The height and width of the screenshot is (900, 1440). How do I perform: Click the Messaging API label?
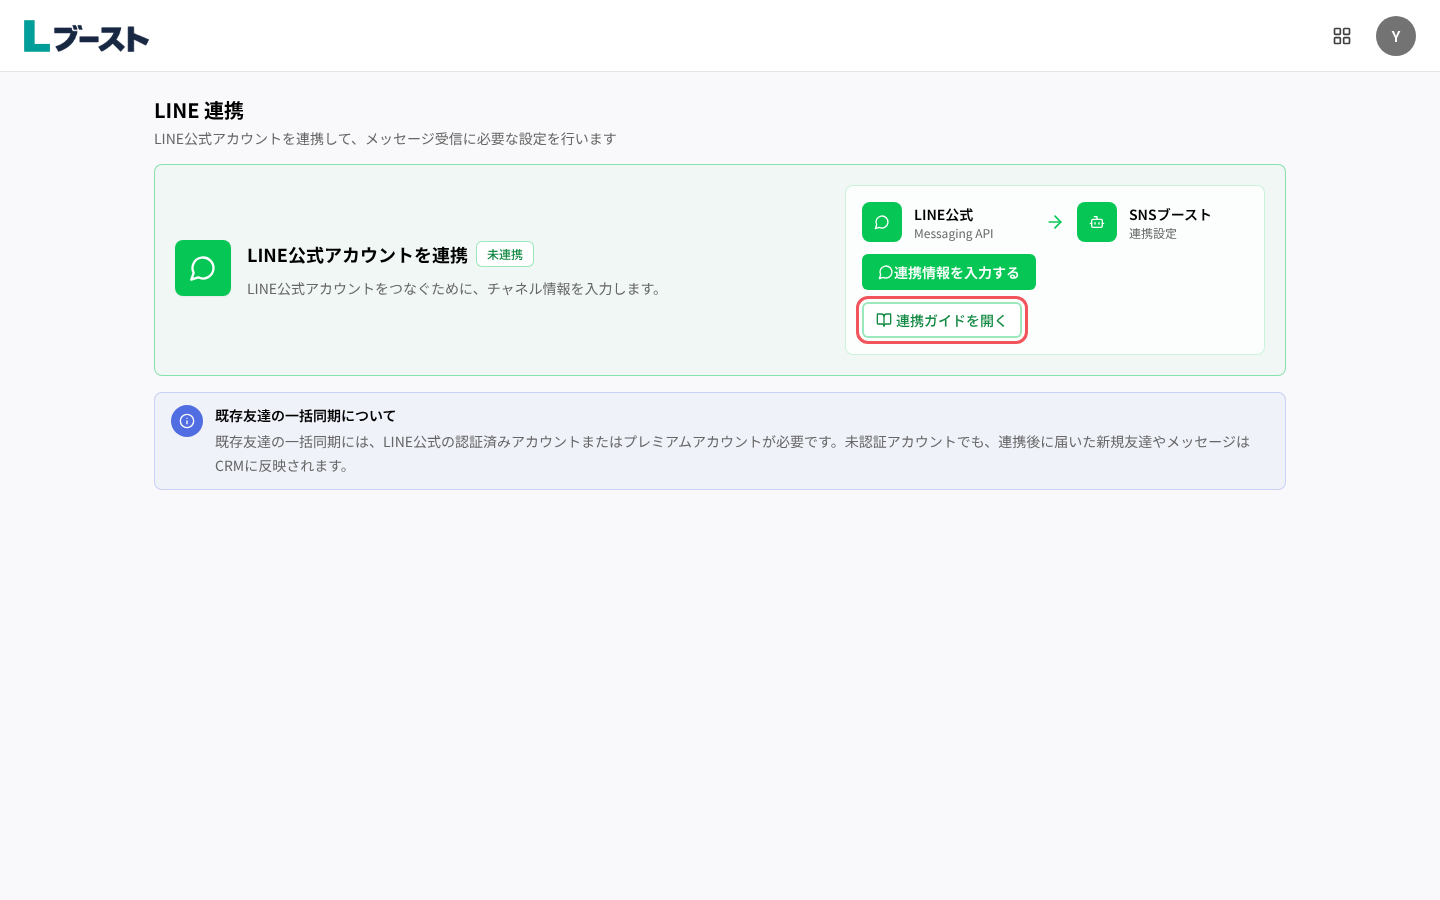954,233
